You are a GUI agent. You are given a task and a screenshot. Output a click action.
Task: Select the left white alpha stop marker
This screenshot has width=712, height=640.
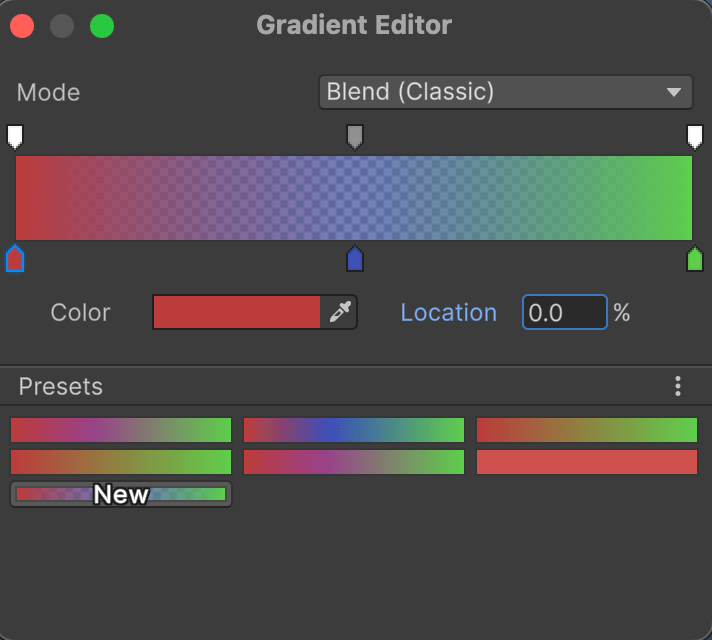click(x=15, y=136)
